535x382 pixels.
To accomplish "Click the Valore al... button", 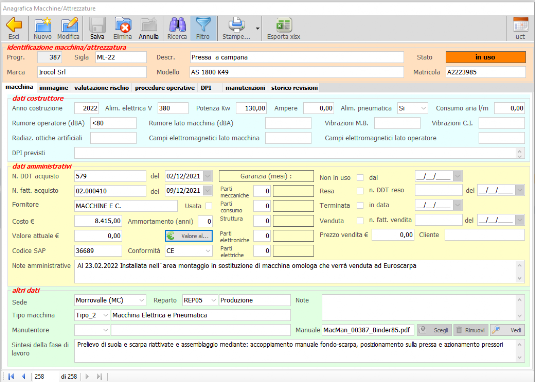I will (x=189, y=236).
